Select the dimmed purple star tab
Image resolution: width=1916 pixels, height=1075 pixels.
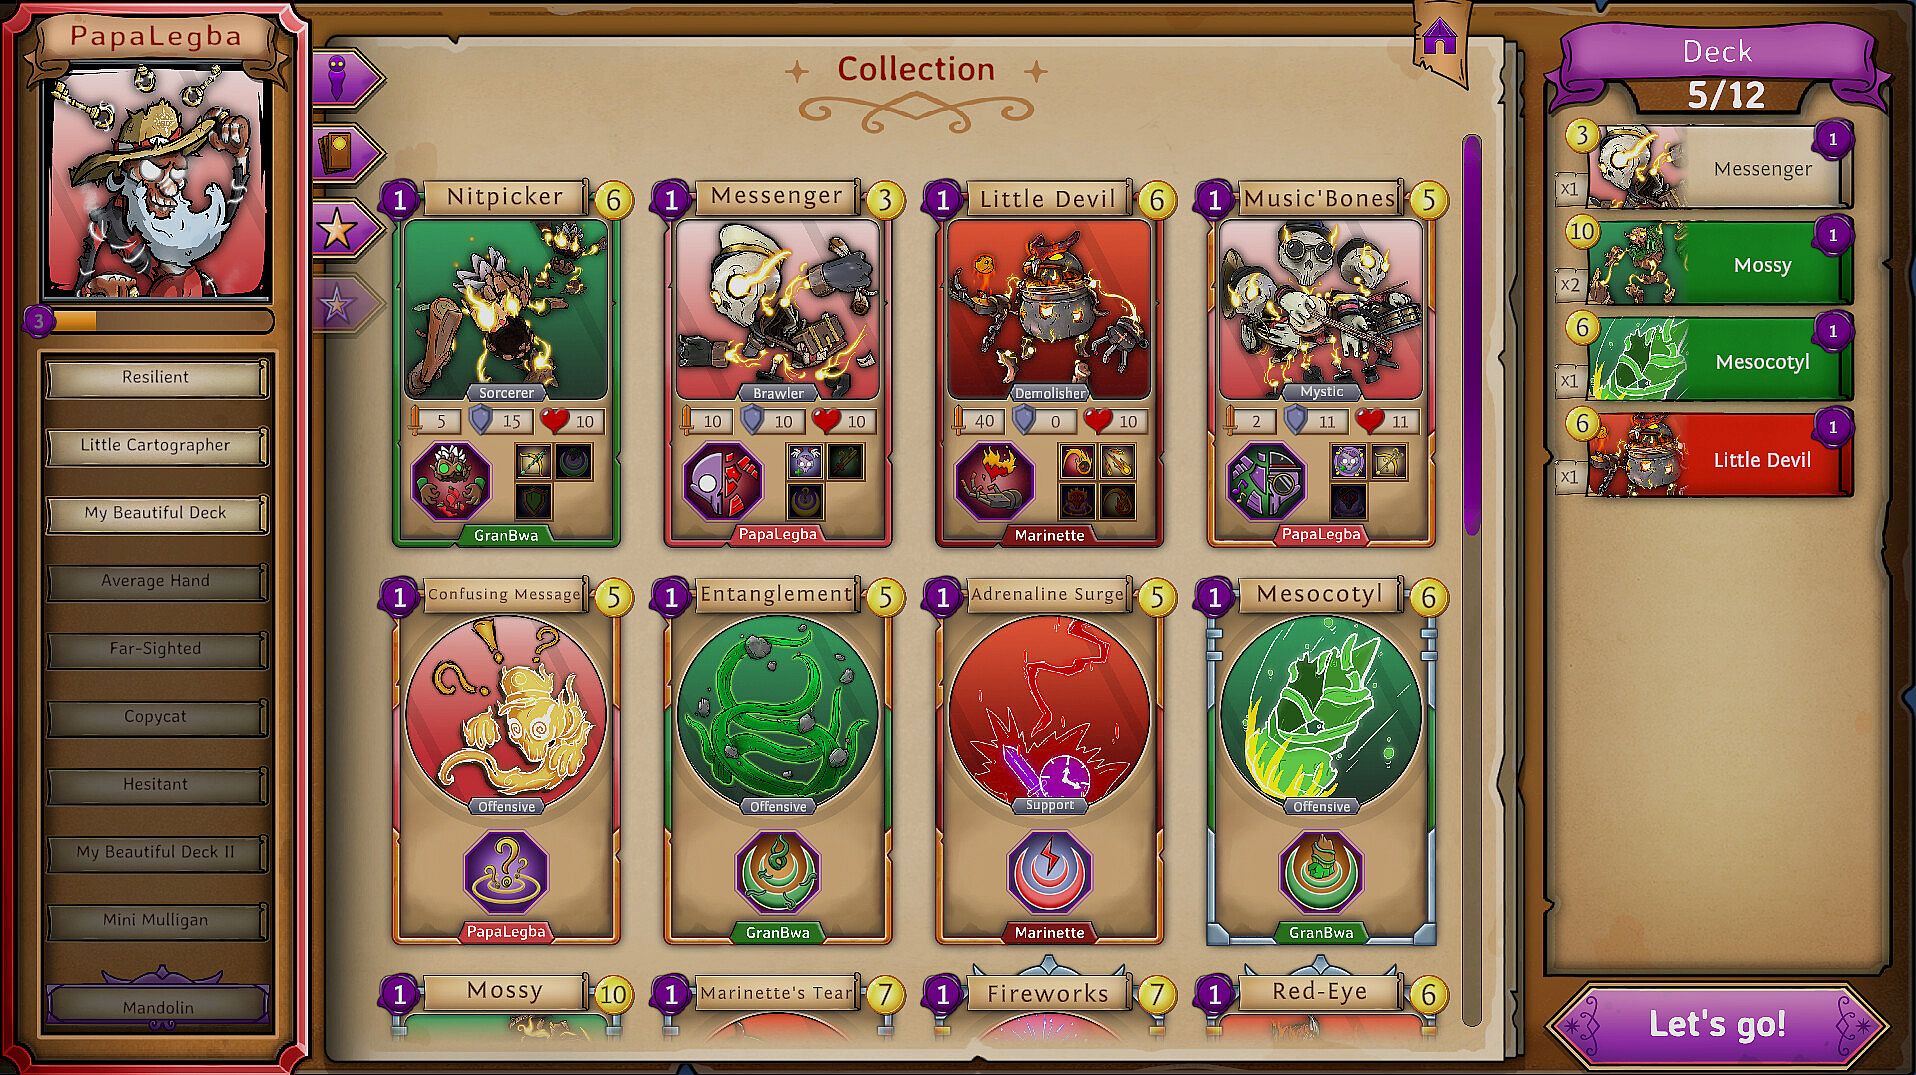click(345, 304)
